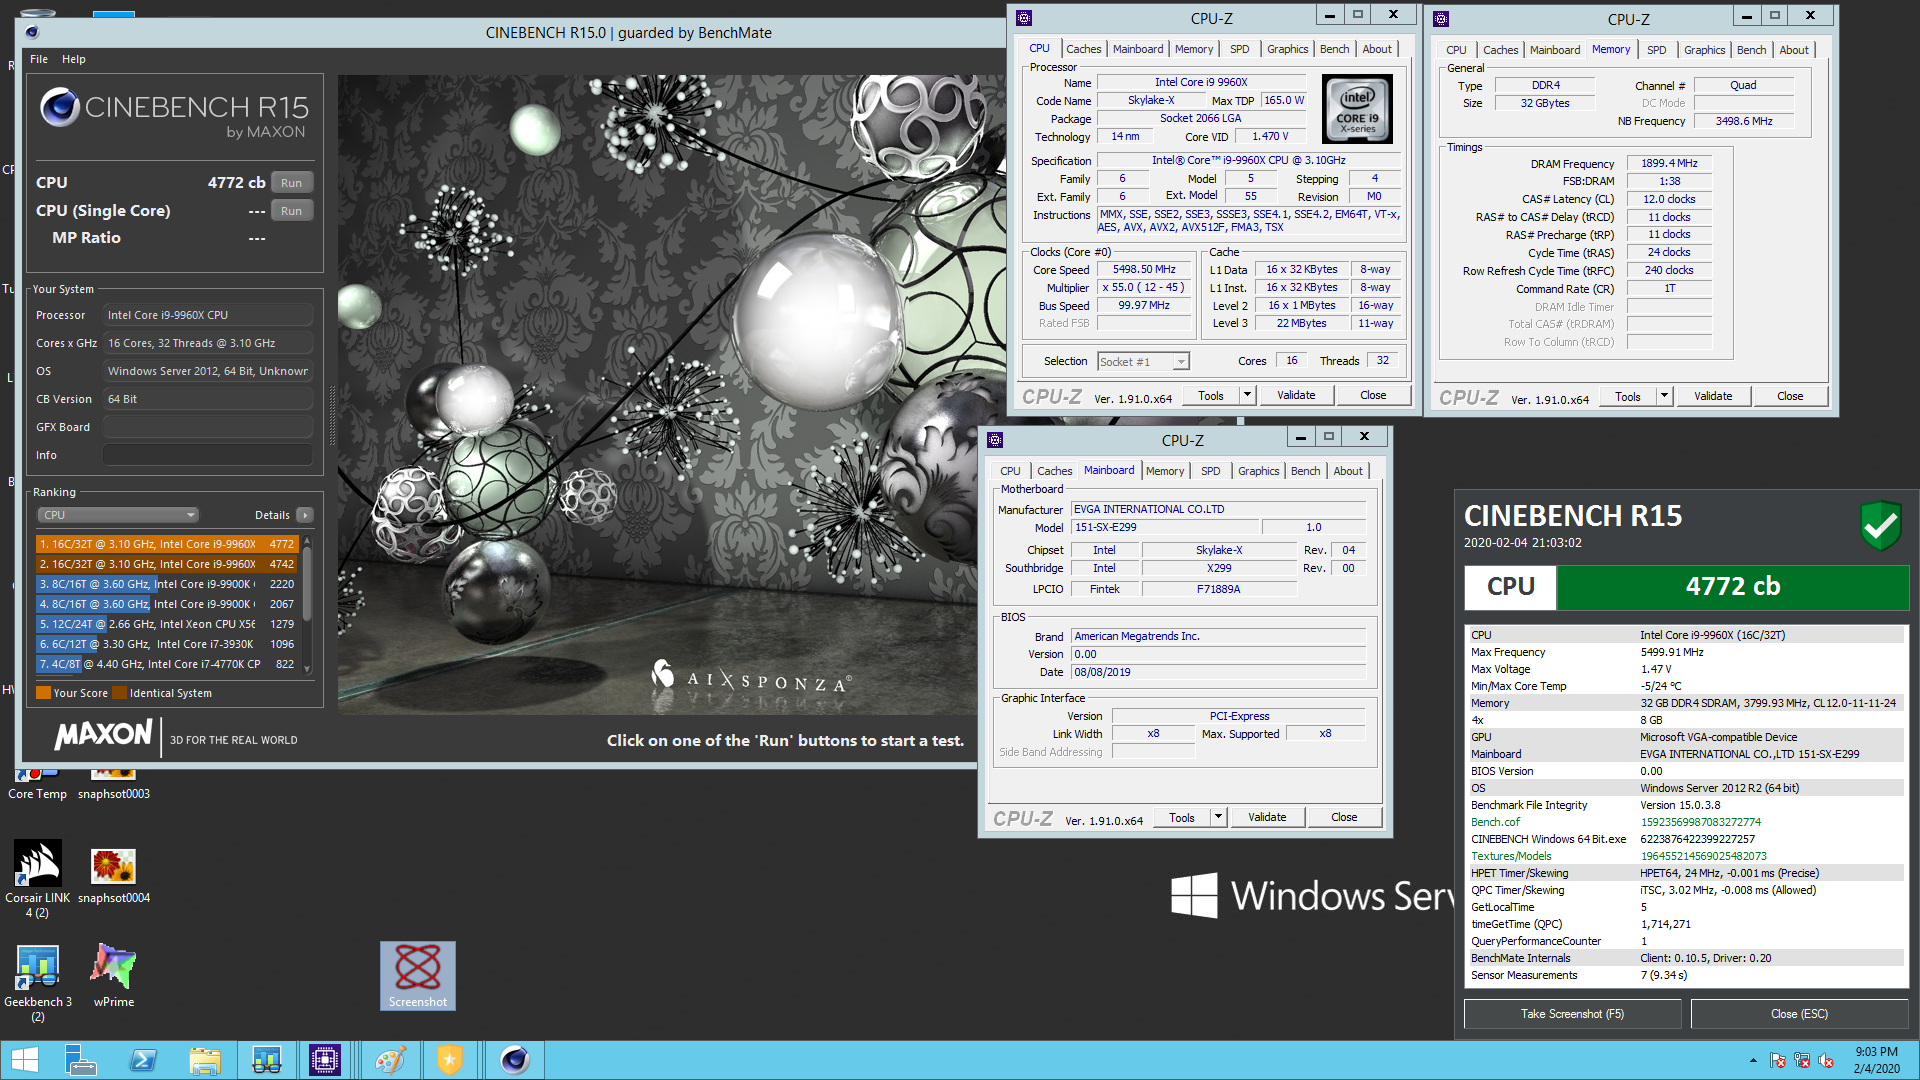Switch to SPD tab in CPU-Z Memory window

pyautogui.click(x=1657, y=50)
